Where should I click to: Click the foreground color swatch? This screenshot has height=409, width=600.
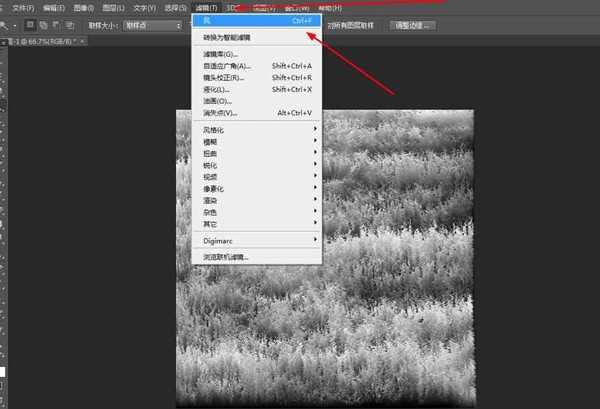(3, 372)
